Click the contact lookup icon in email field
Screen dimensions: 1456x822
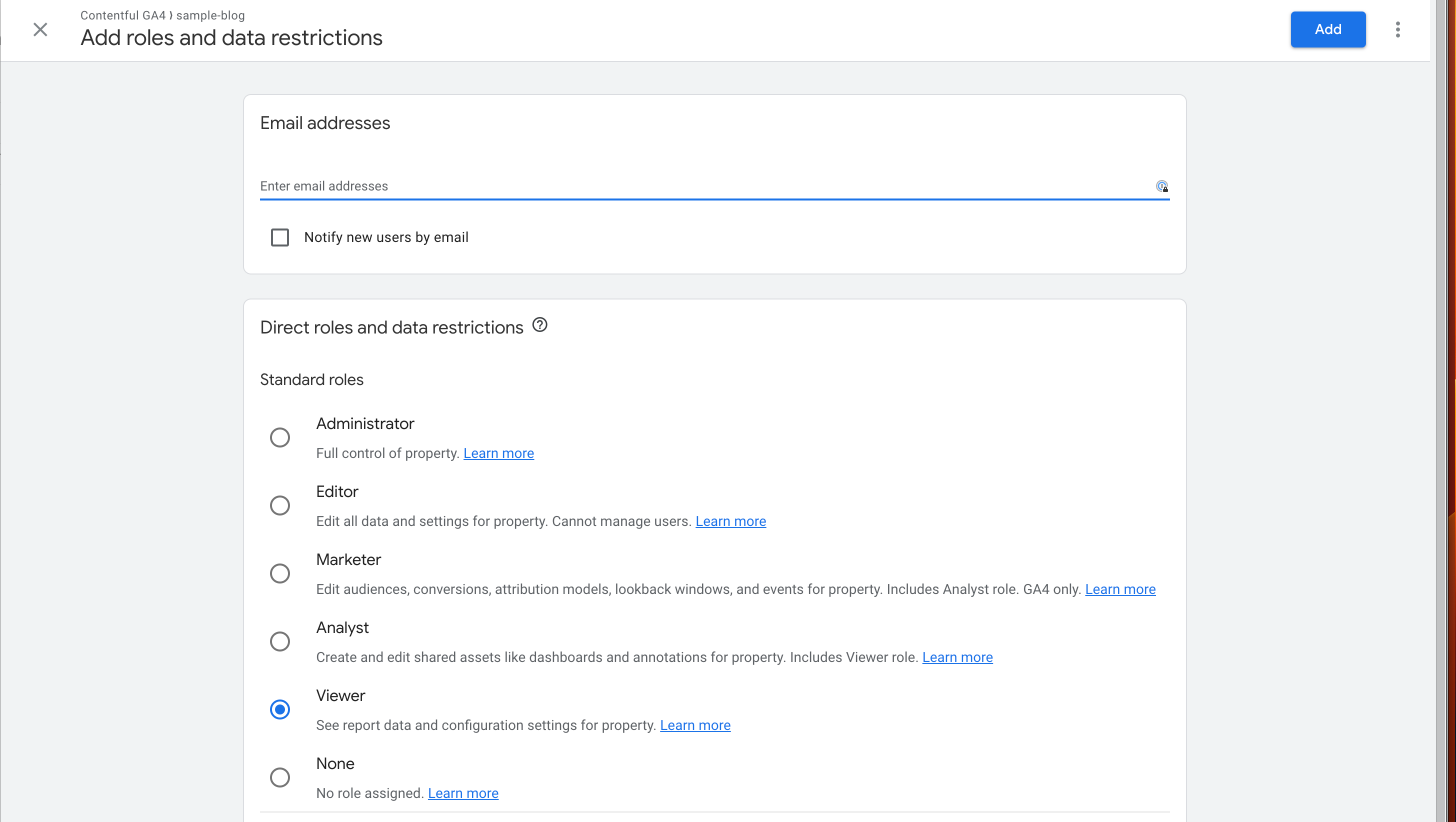pos(1161,186)
